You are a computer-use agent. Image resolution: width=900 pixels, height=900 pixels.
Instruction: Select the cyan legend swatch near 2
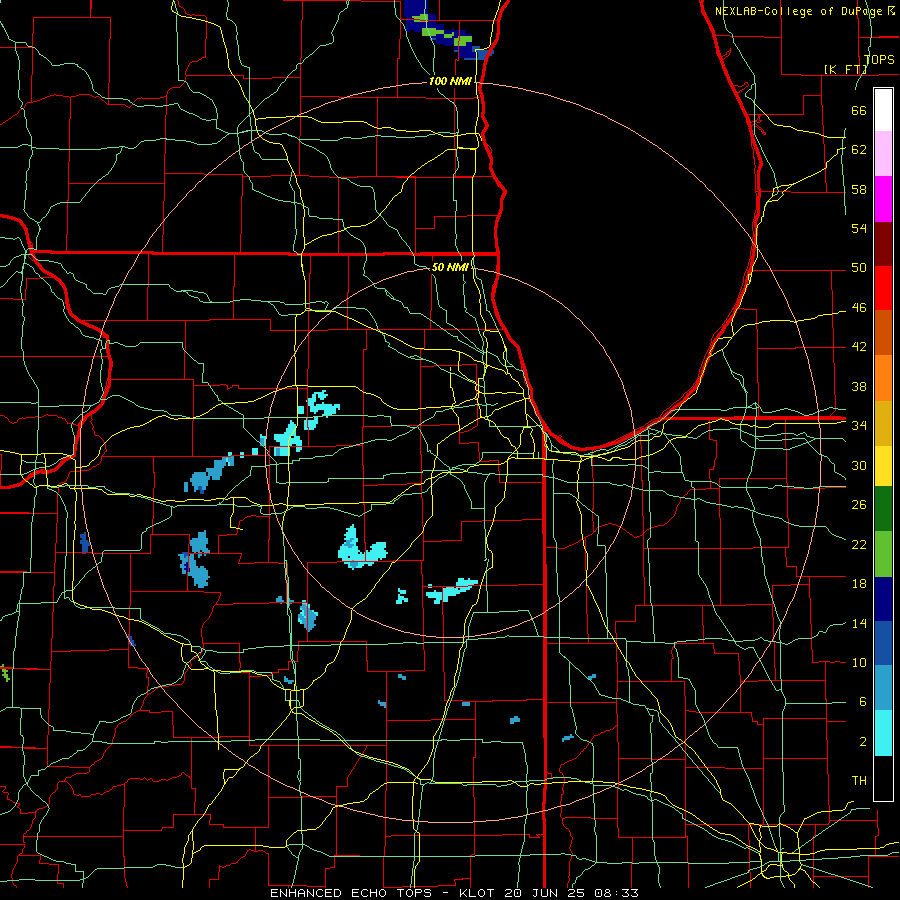[883, 733]
